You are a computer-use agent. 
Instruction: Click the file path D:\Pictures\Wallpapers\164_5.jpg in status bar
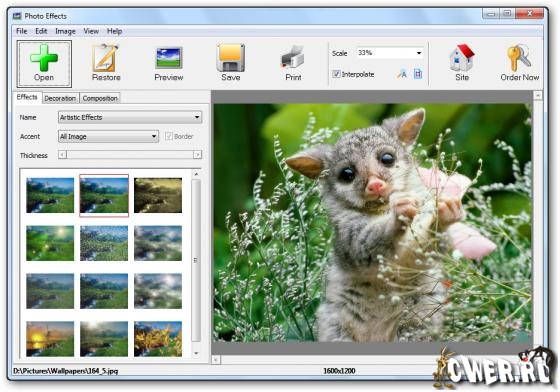click(65, 371)
